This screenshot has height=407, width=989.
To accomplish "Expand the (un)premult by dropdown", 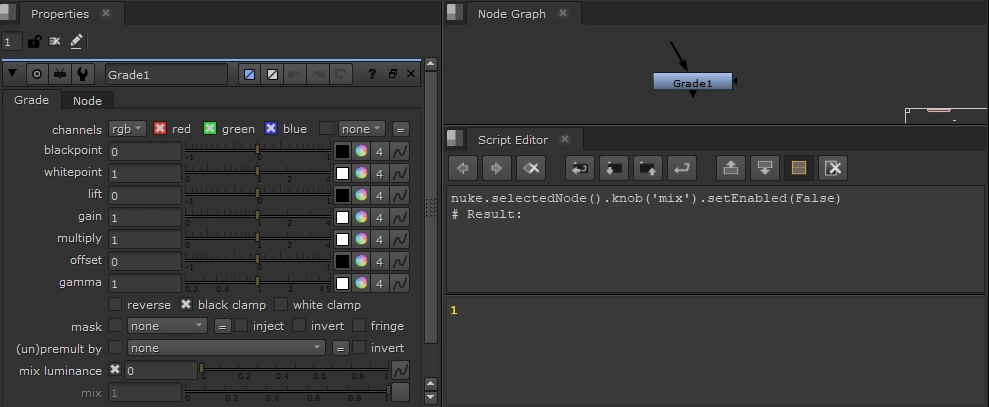I will pyautogui.click(x=226, y=348).
